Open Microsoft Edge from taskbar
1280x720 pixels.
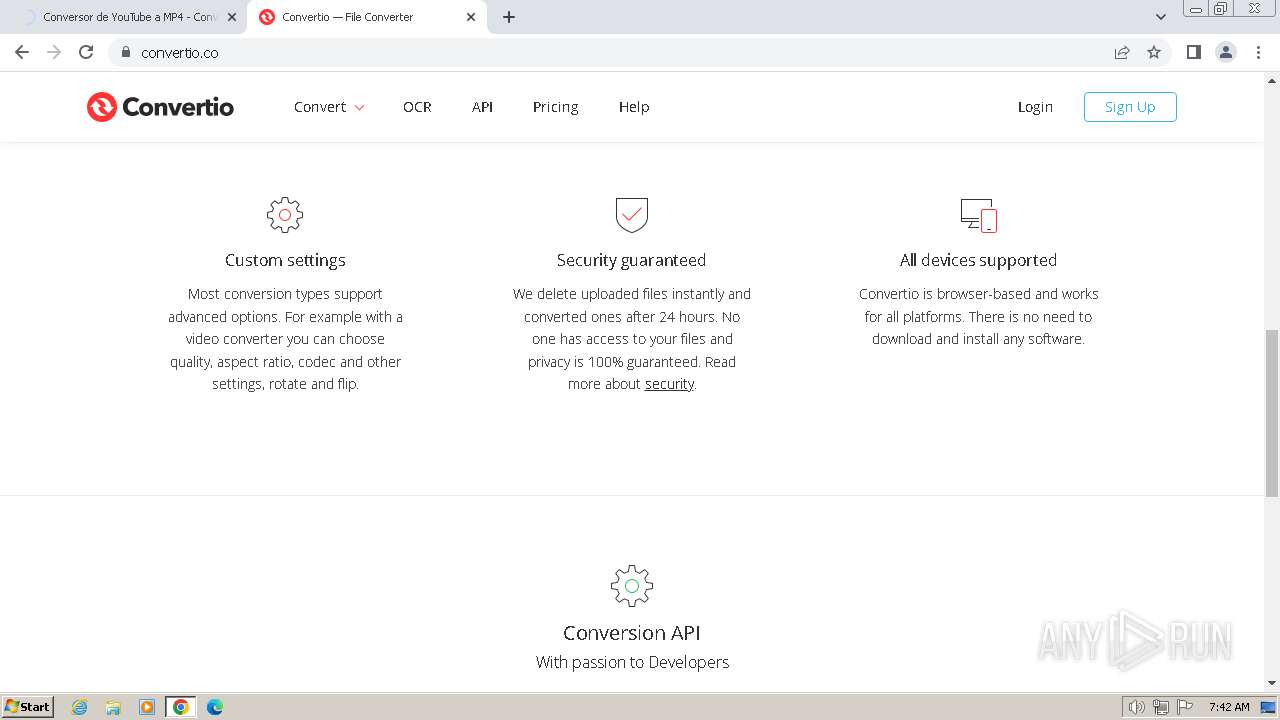[215, 707]
